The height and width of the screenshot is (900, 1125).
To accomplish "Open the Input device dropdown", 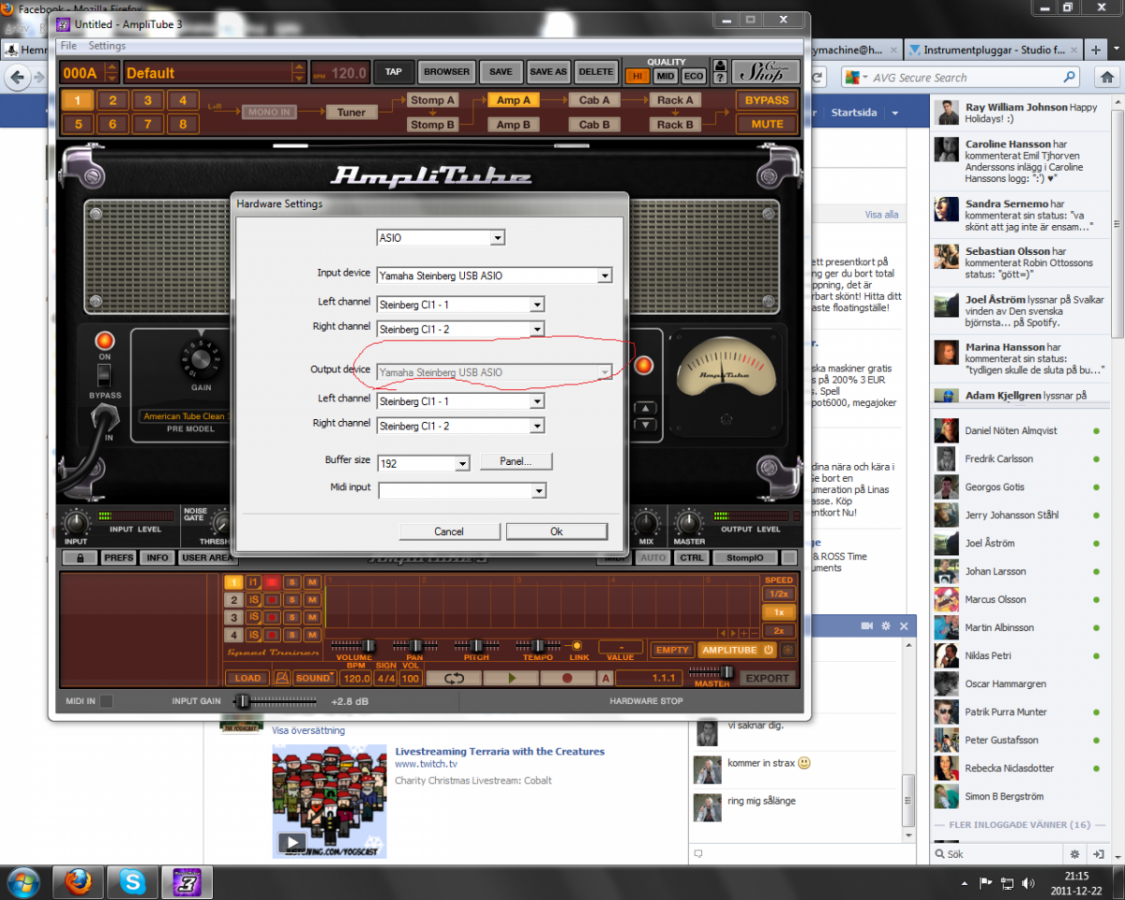I will pyautogui.click(x=605, y=276).
